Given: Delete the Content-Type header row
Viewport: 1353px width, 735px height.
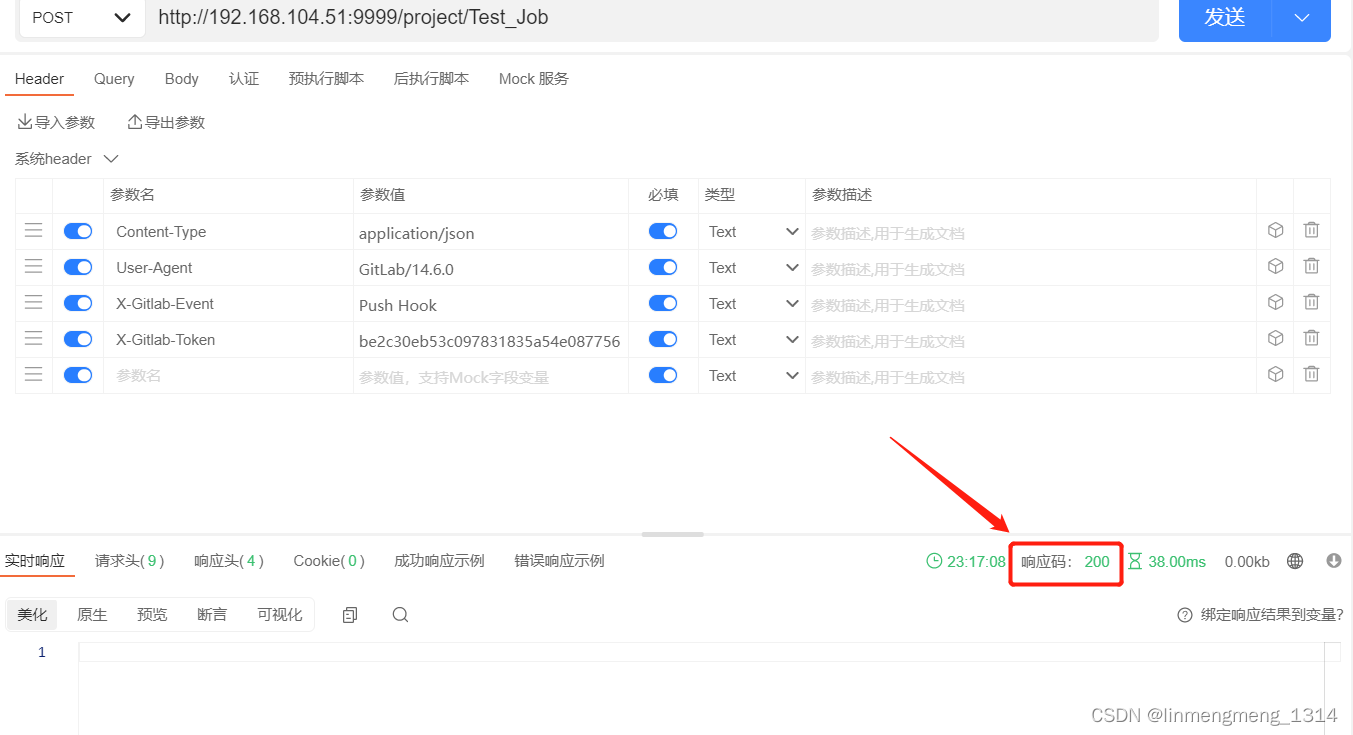Looking at the screenshot, I should [x=1311, y=230].
